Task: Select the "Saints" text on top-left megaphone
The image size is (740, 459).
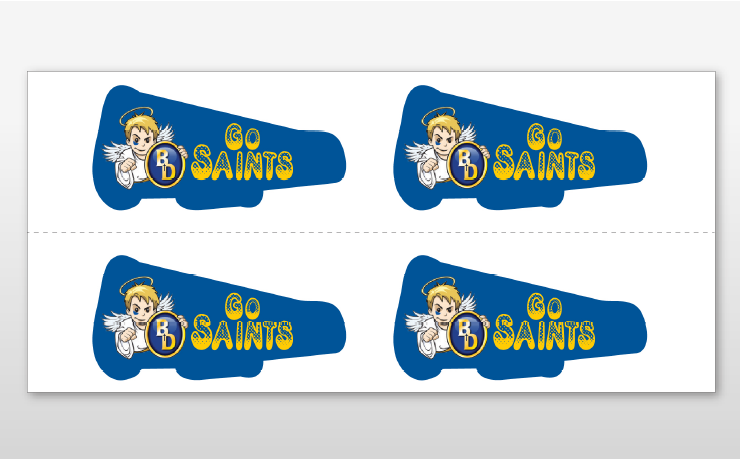Action: pos(242,164)
